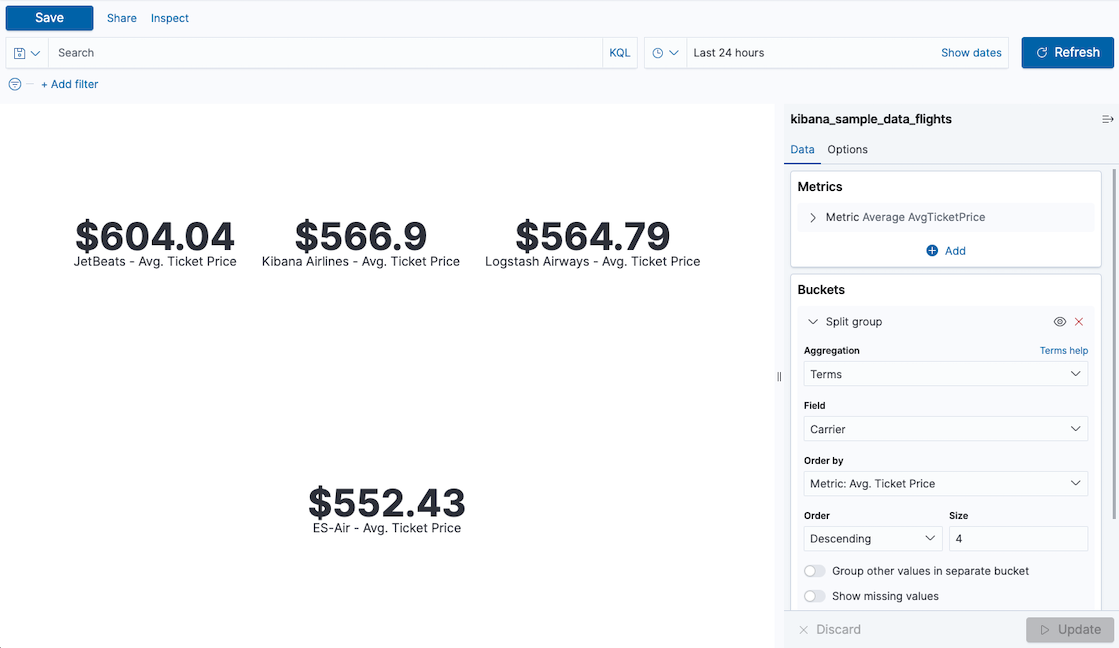
Task: Click the Search query input field
Action: [325, 53]
